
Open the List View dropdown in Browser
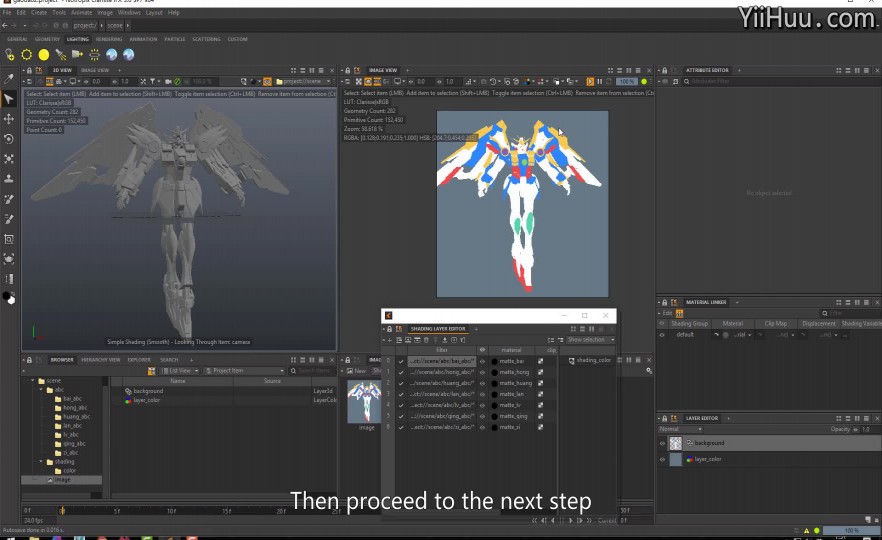(180, 371)
